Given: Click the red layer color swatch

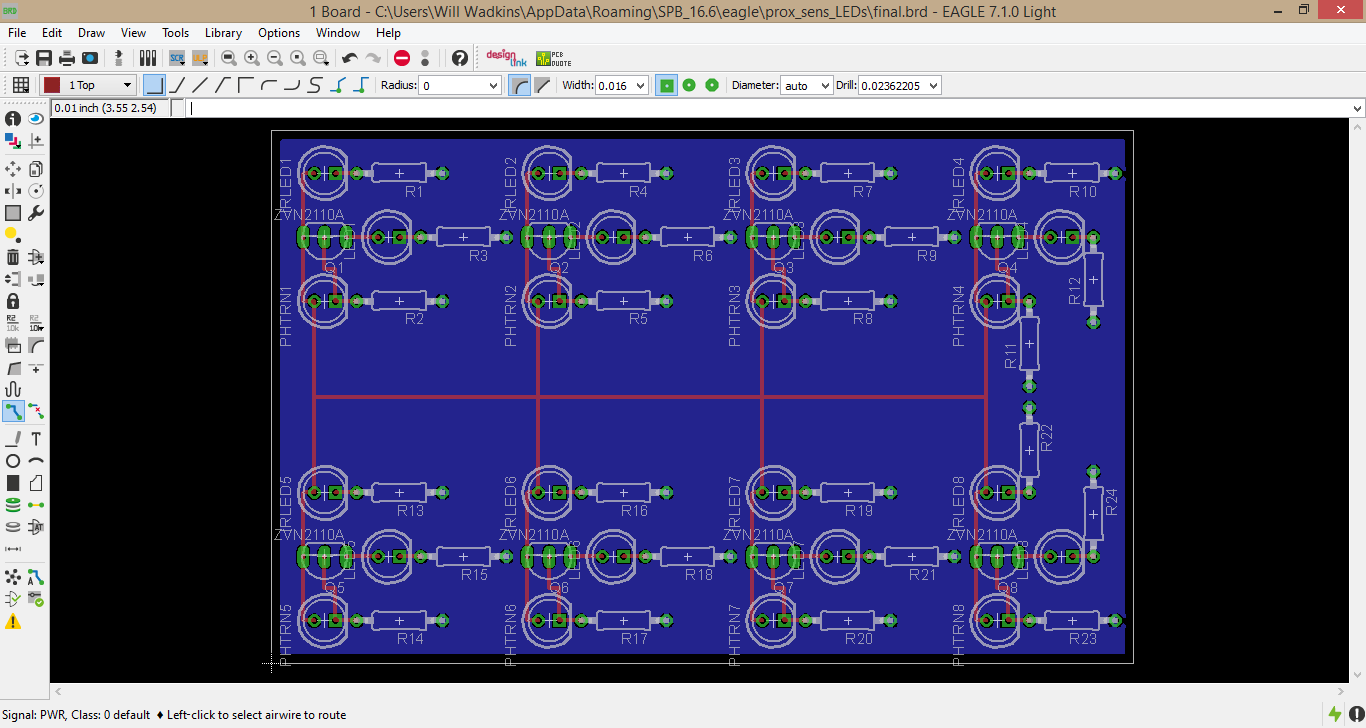Looking at the screenshot, I should 51,85.
